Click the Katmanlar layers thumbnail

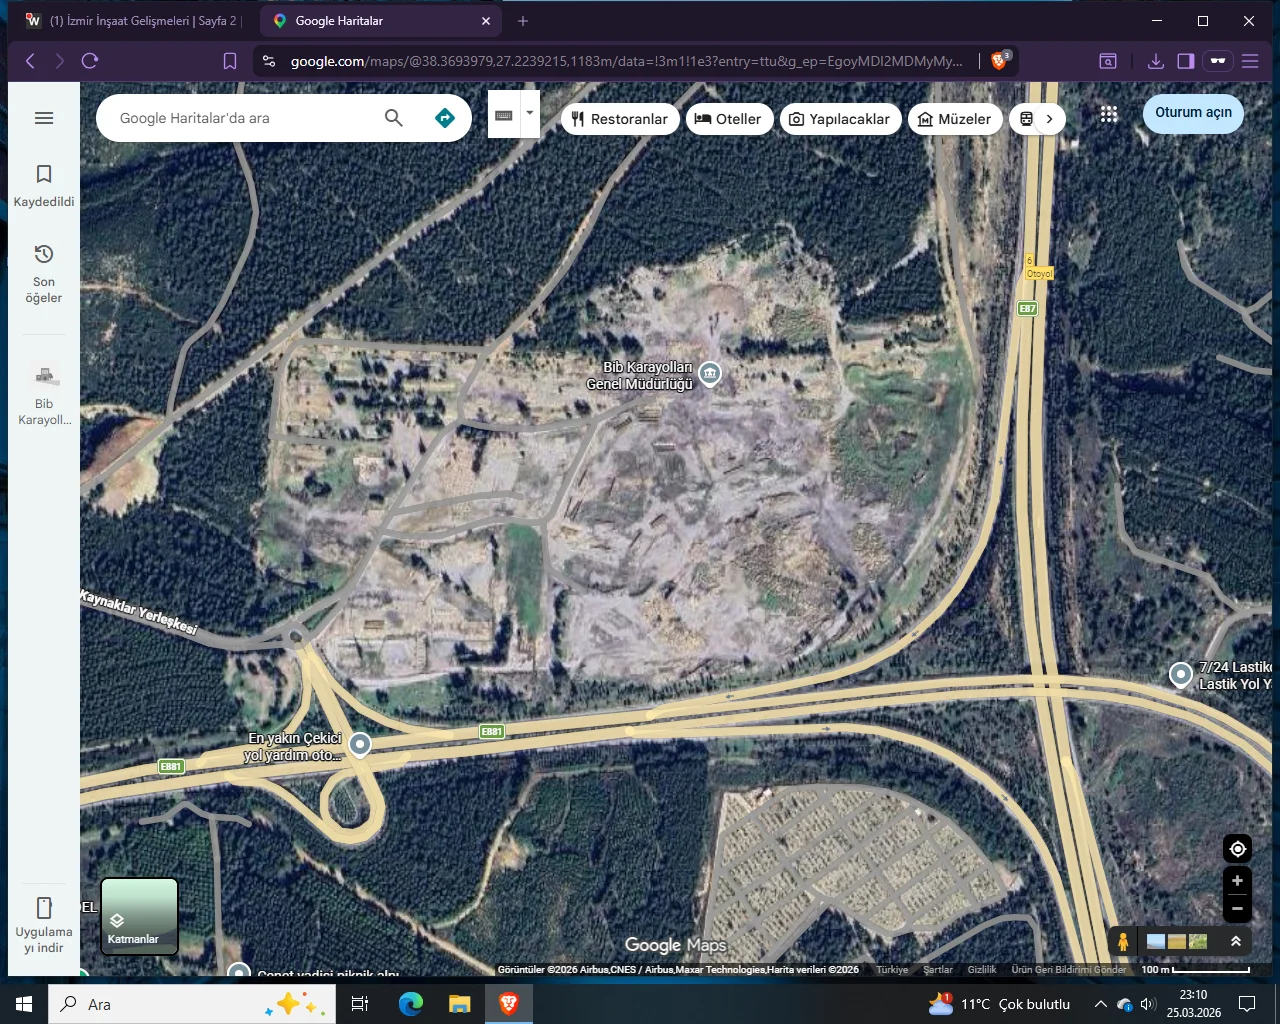click(139, 916)
